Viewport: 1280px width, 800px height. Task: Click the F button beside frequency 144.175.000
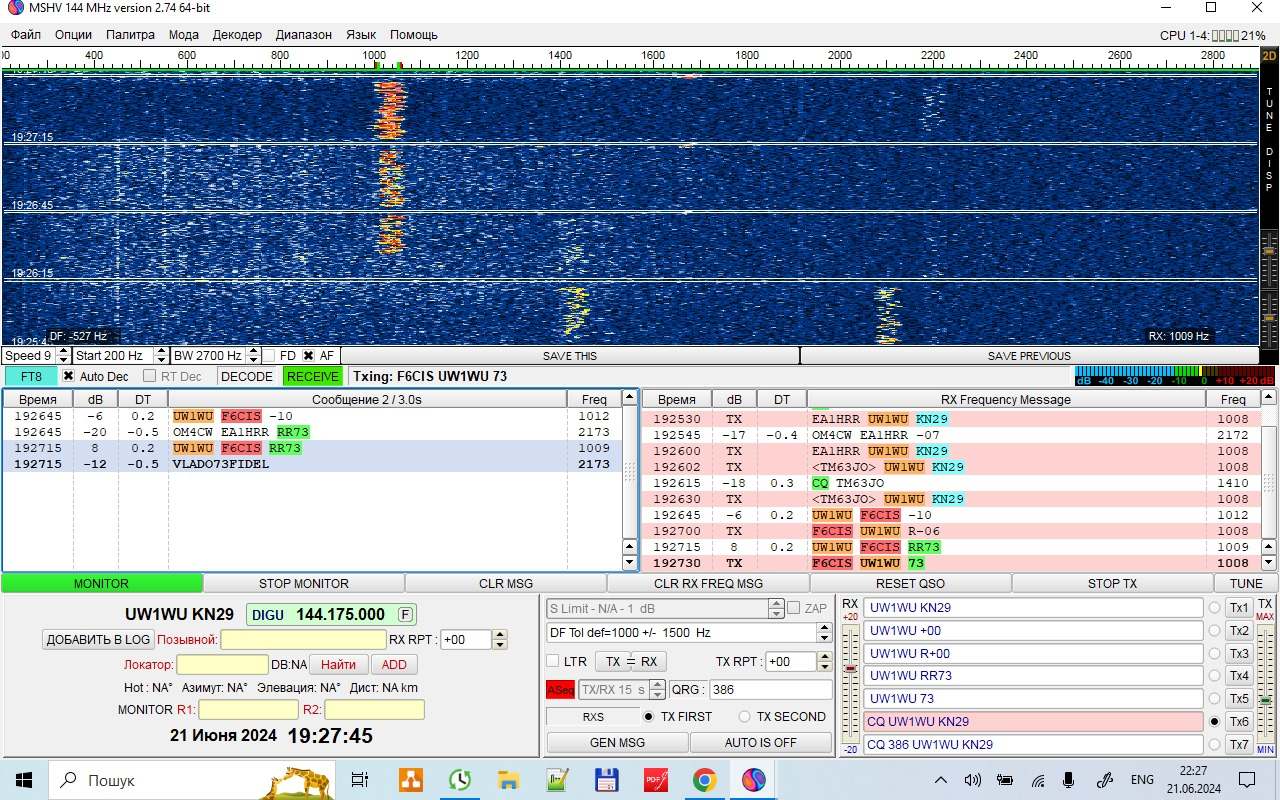click(405, 614)
